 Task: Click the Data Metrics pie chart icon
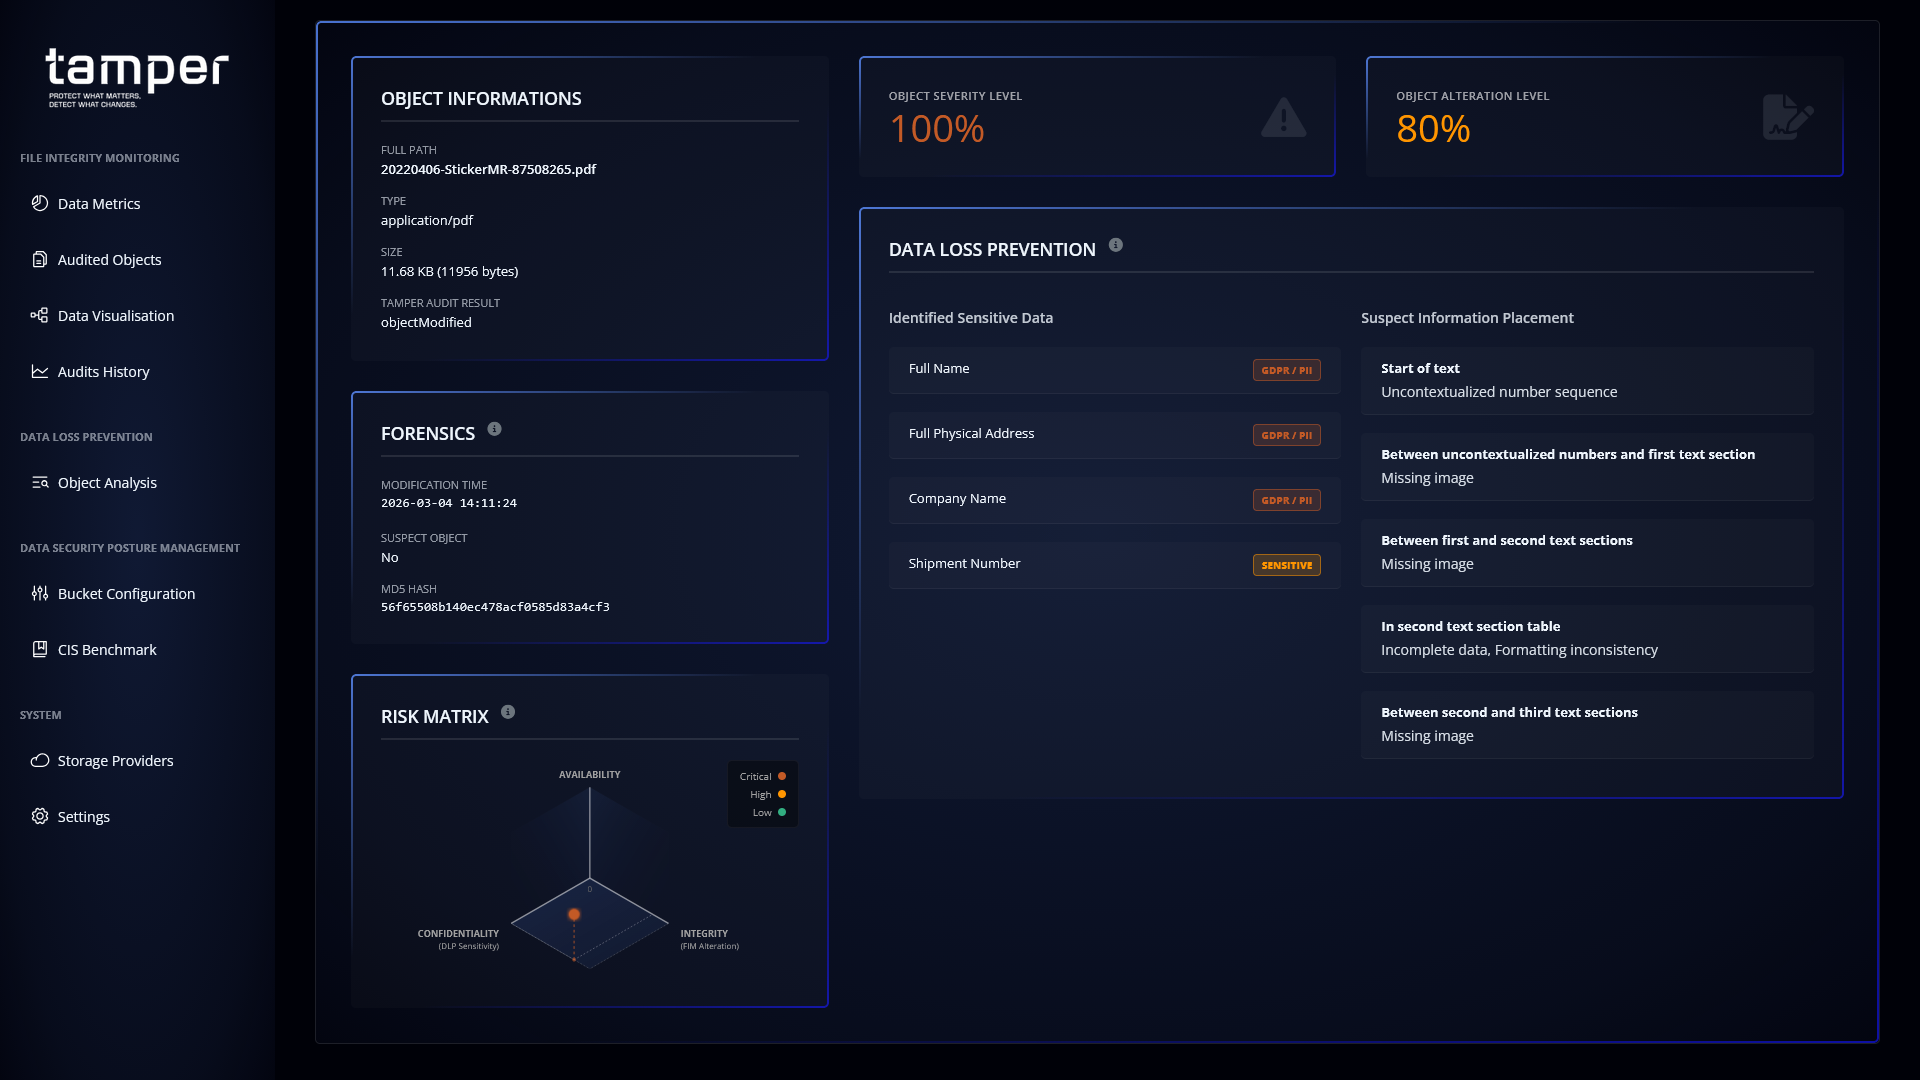[x=40, y=203]
